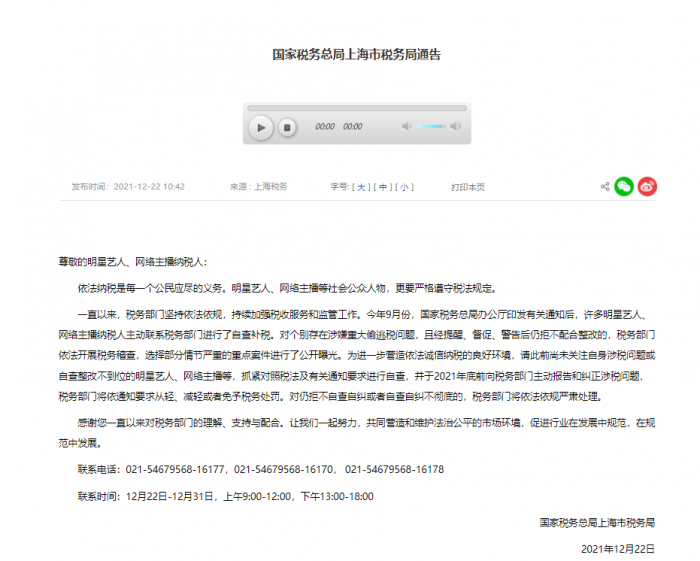Click the mute speaker icon in player
This screenshot has width=700, height=561.
coord(406,126)
